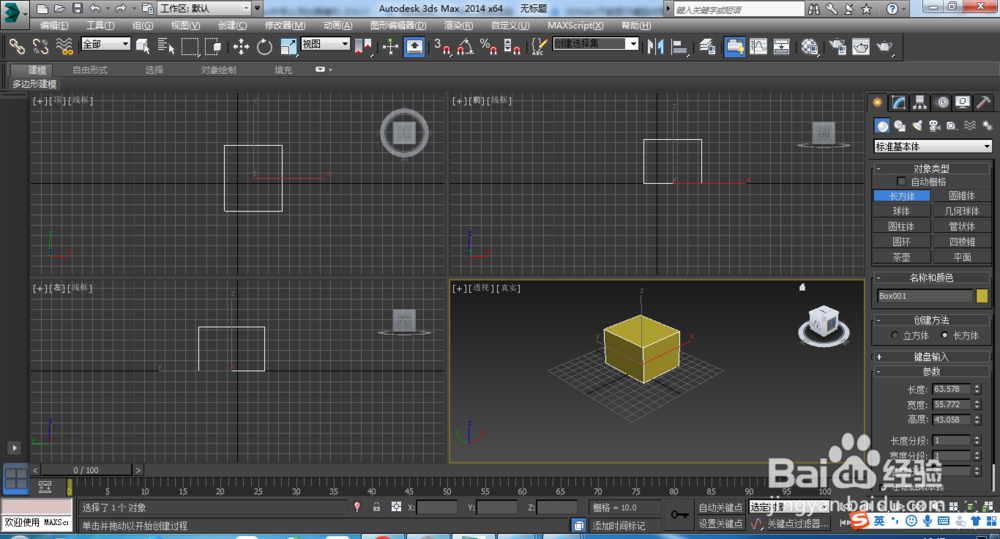Image resolution: width=1000 pixels, height=539 pixels.
Task: Toggle the Window/Crossing selection icon
Action: coord(213,47)
